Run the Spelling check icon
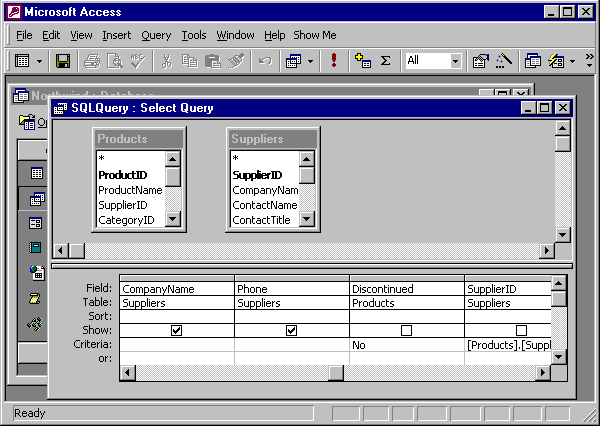Screen dimensions: 600x426 coord(138,61)
